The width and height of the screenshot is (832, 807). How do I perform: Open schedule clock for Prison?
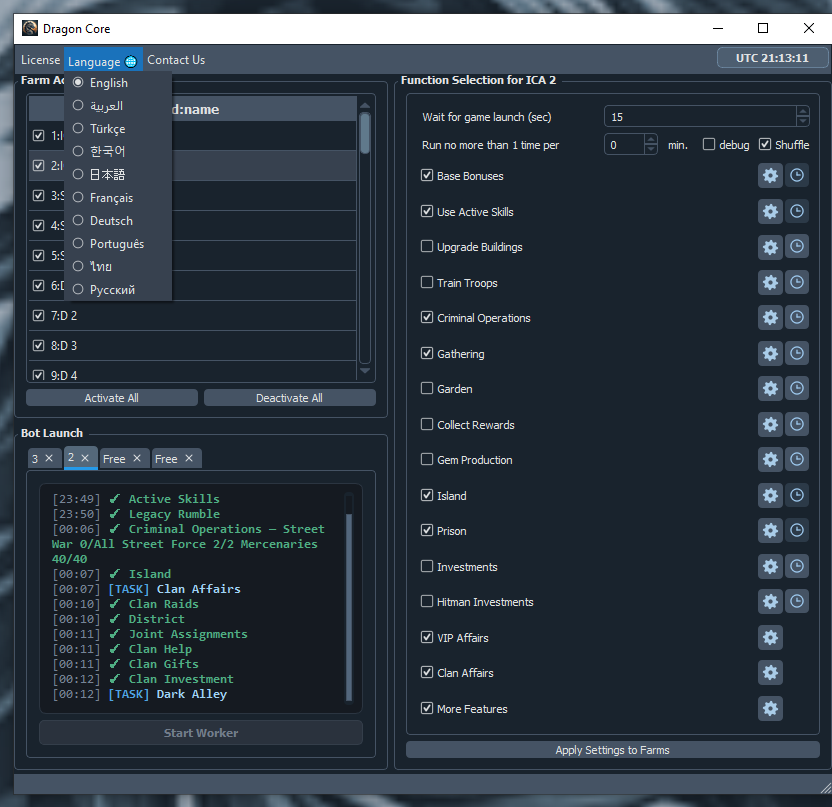[796, 531]
